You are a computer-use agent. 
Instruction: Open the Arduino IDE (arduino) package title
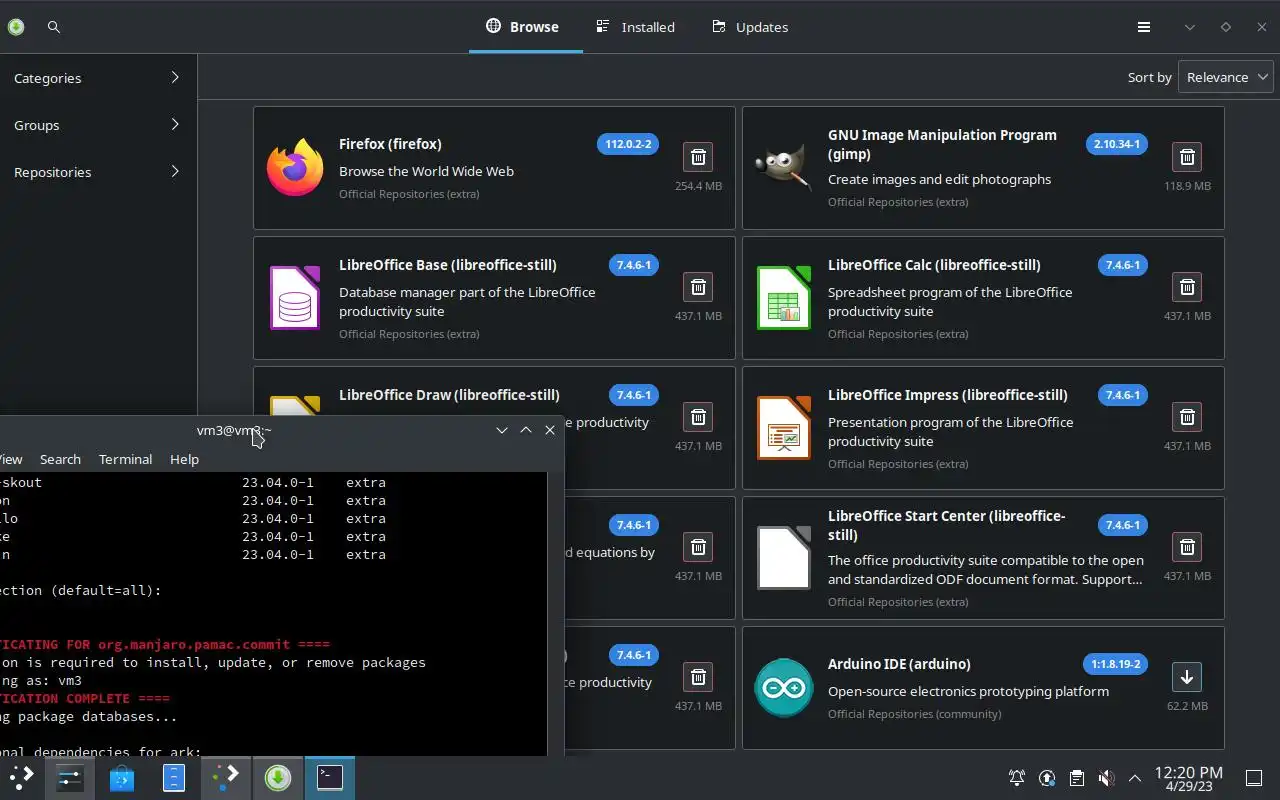pos(899,664)
